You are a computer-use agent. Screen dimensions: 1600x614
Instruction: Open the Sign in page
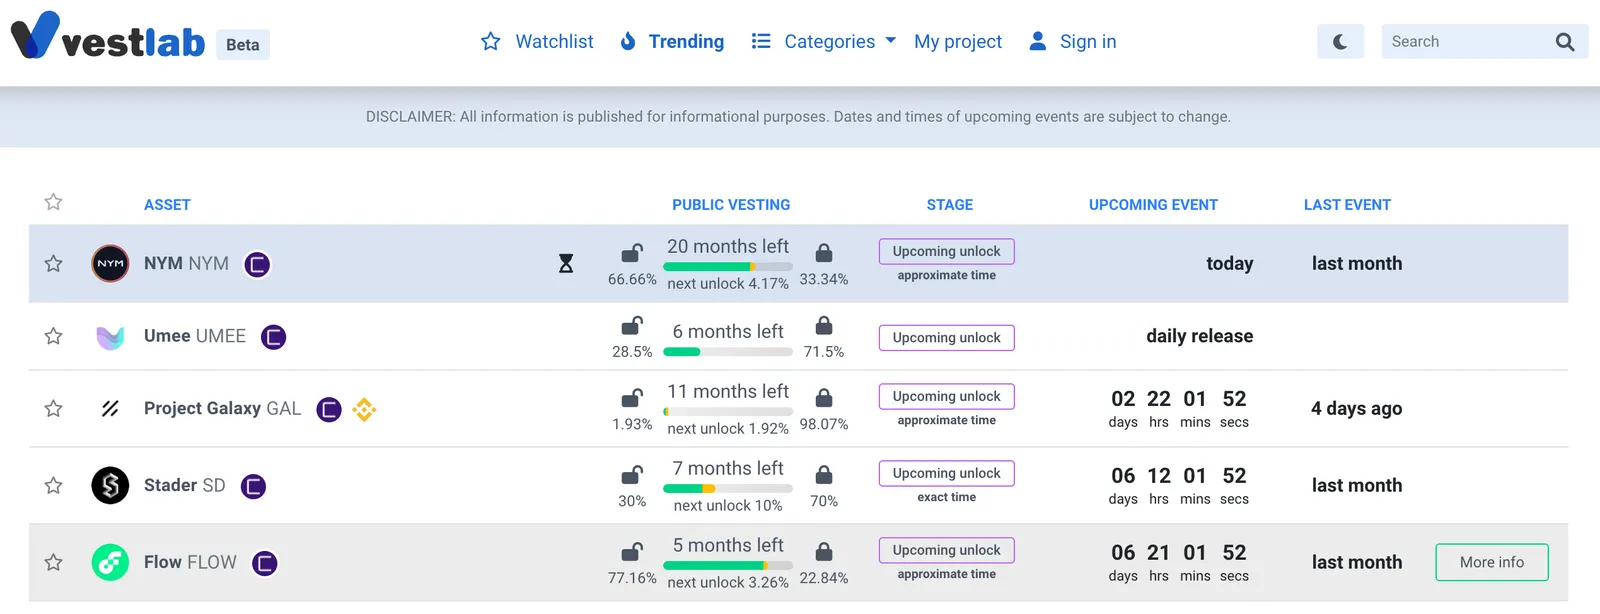(1088, 41)
